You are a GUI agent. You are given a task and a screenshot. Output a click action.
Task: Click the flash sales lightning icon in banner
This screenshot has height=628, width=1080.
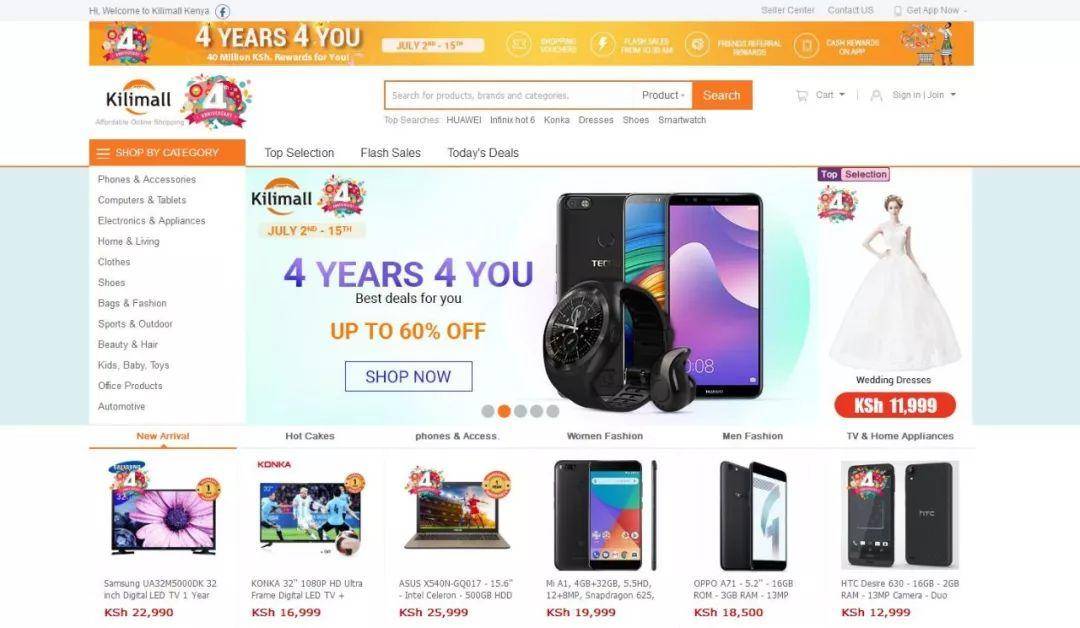[x=603, y=45]
